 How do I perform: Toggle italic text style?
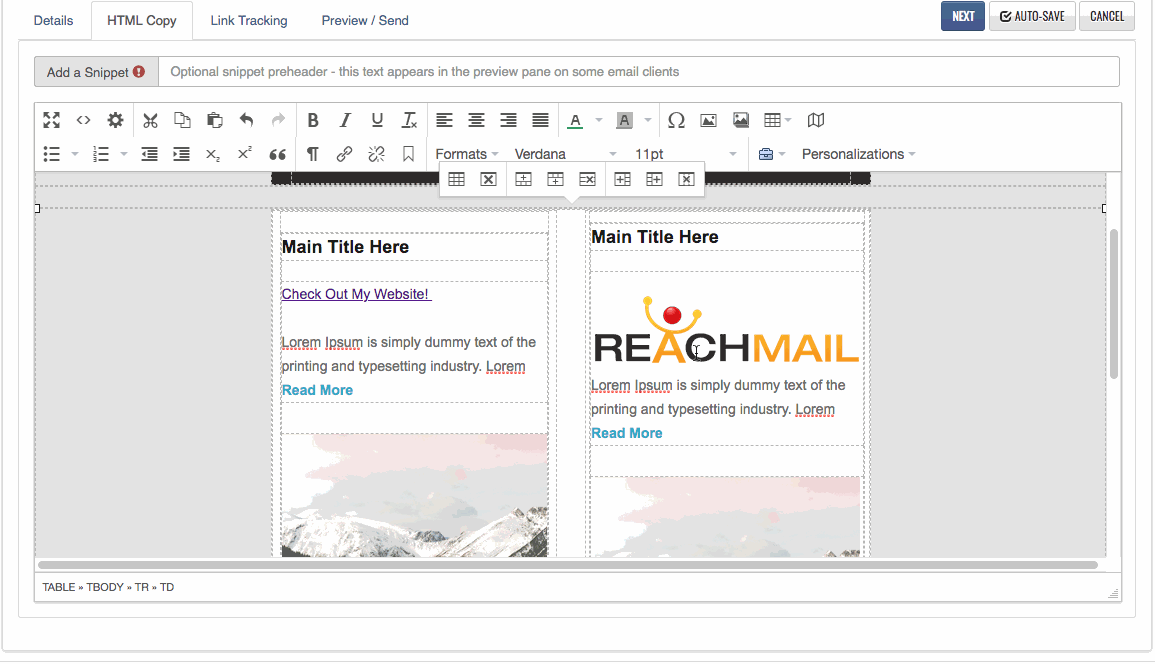point(345,120)
